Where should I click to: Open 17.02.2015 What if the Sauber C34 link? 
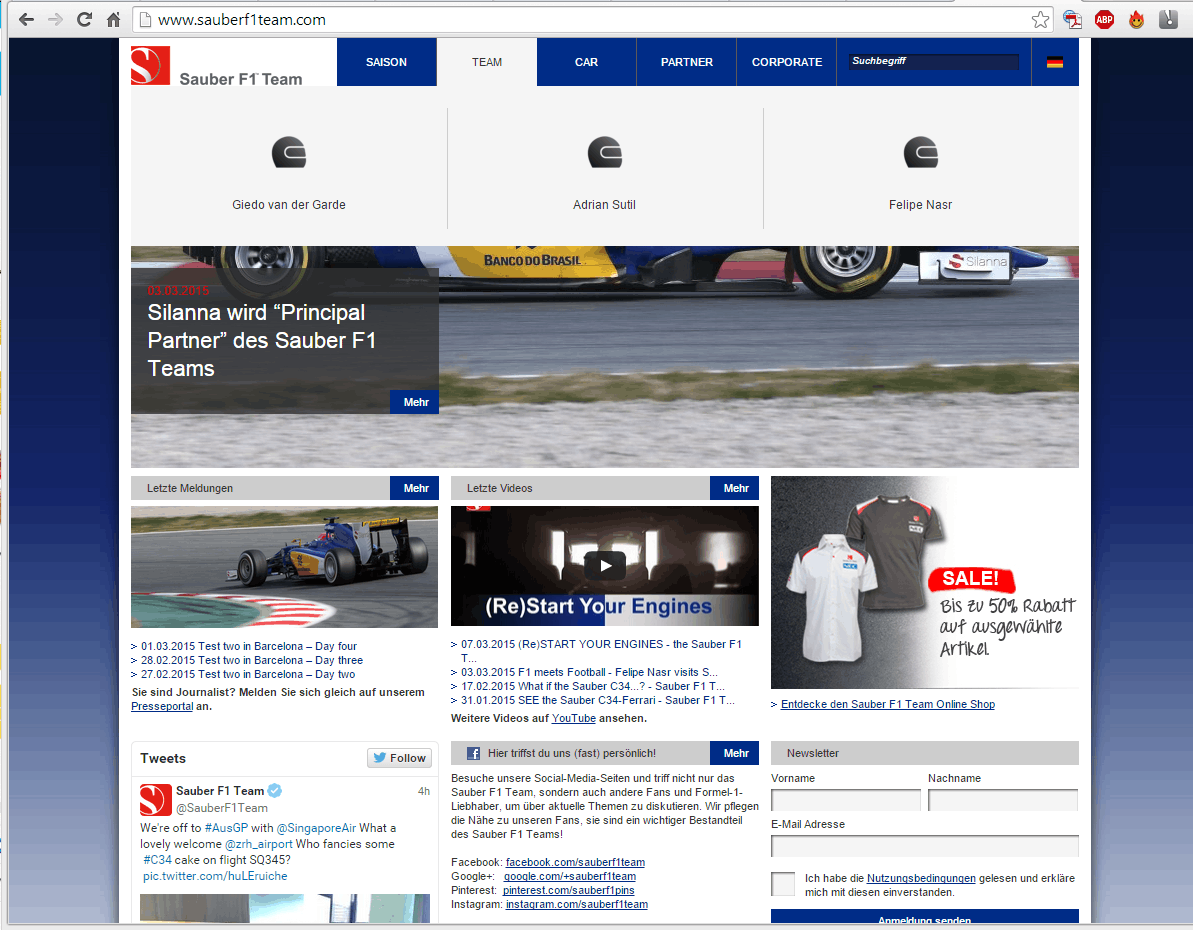pos(593,686)
